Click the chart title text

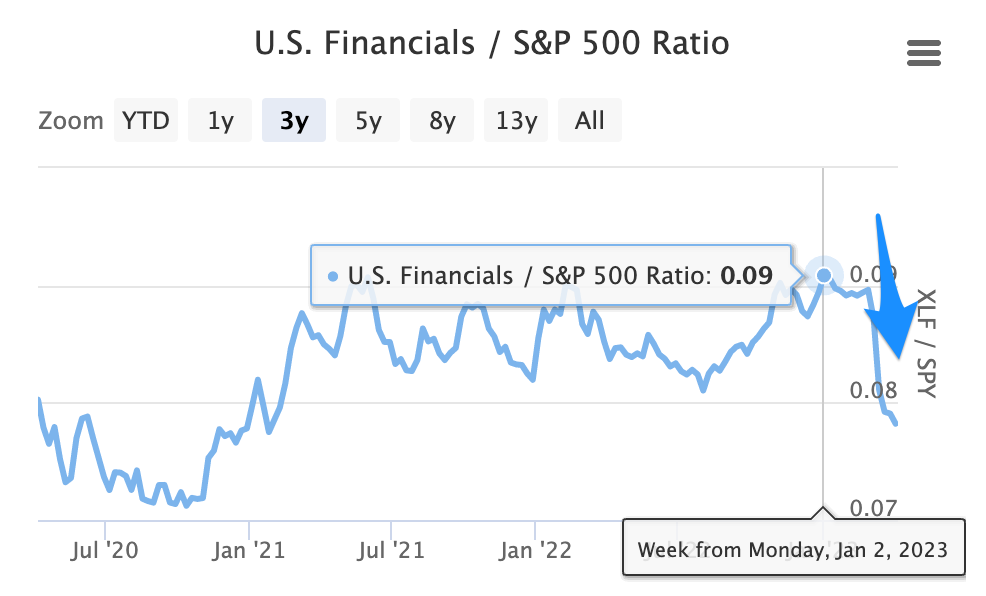pyautogui.click(x=492, y=43)
